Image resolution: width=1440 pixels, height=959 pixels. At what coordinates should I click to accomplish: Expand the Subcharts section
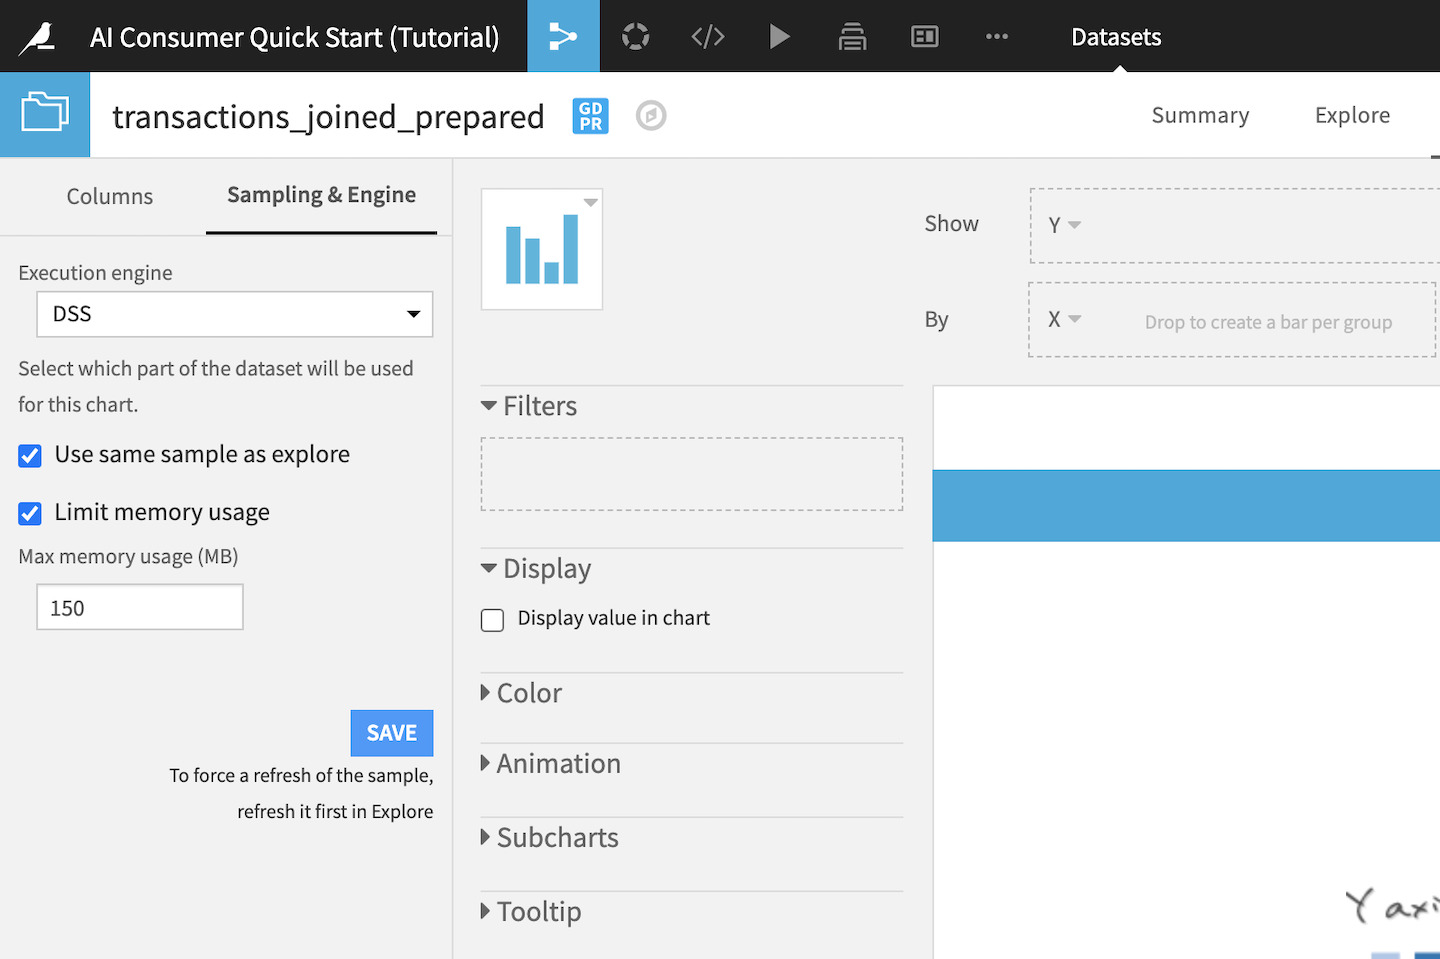(549, 837)
